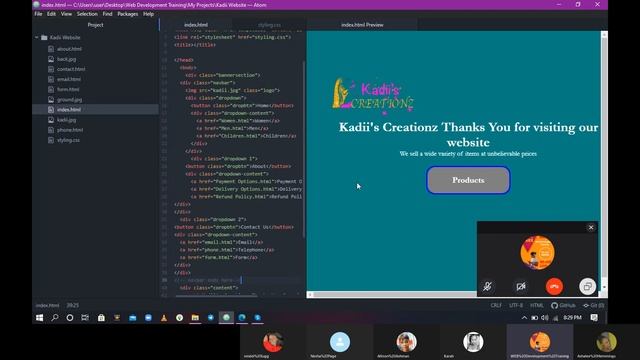This screenshot has width=640, height=360.
Task: Show hidden system tray icons
Action: (524, 318)
